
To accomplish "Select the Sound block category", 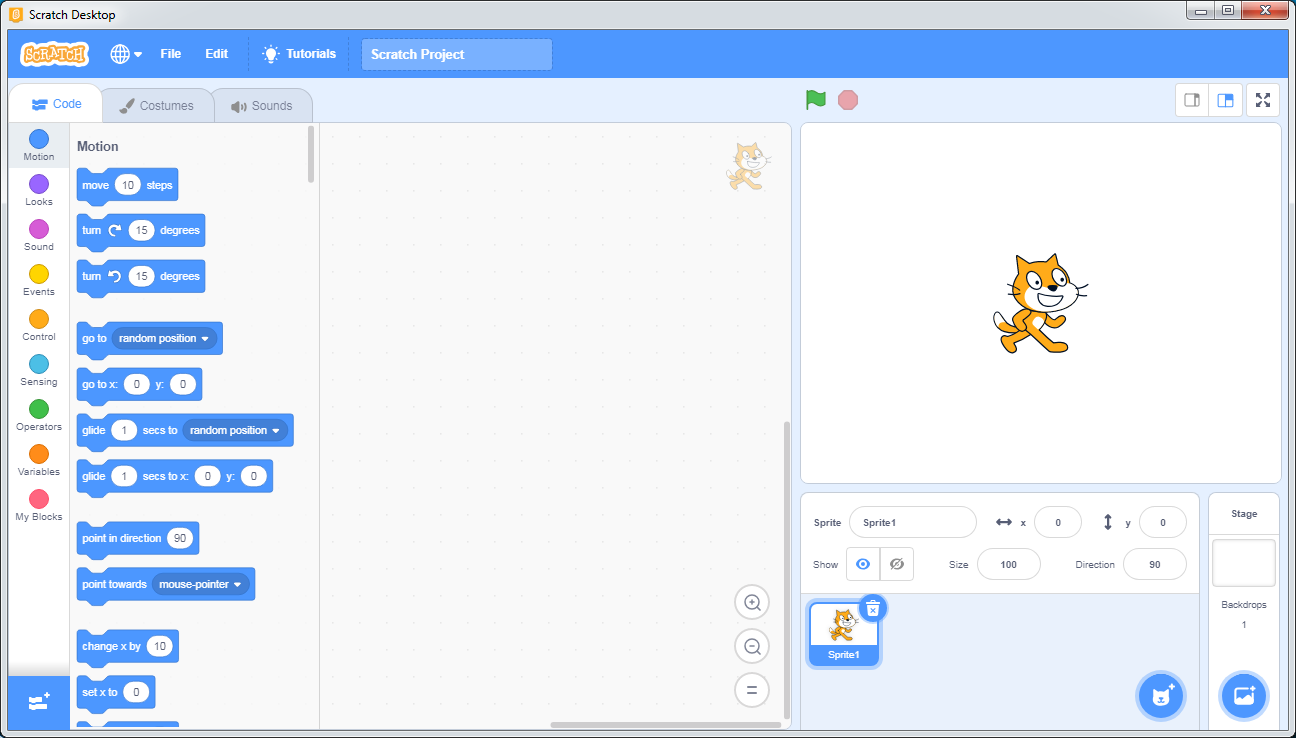I will coord(39,236).
